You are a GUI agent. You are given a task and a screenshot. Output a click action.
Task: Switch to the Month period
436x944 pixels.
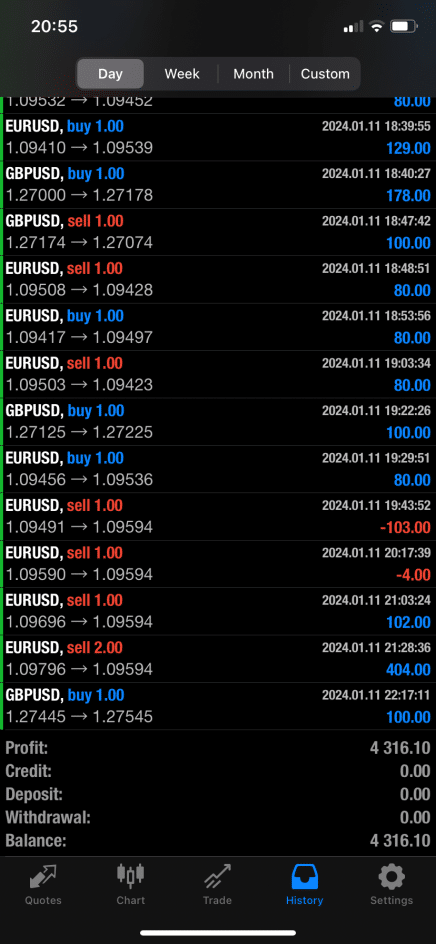[x=254, y=74]
